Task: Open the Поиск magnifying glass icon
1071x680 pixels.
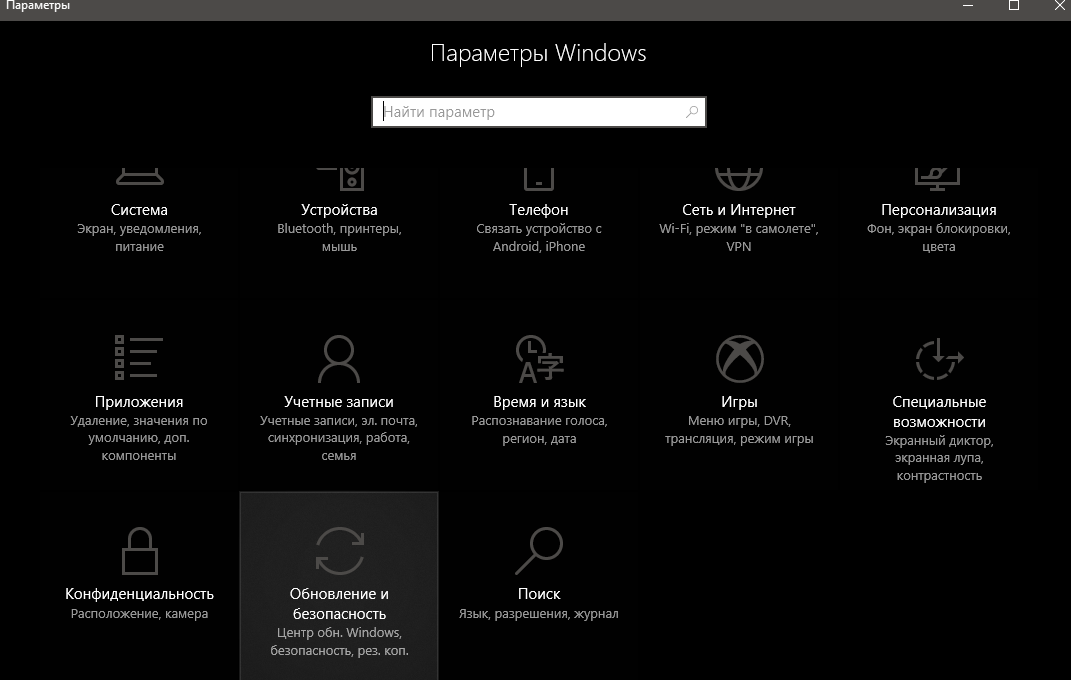Action: (x=539, y=550)
